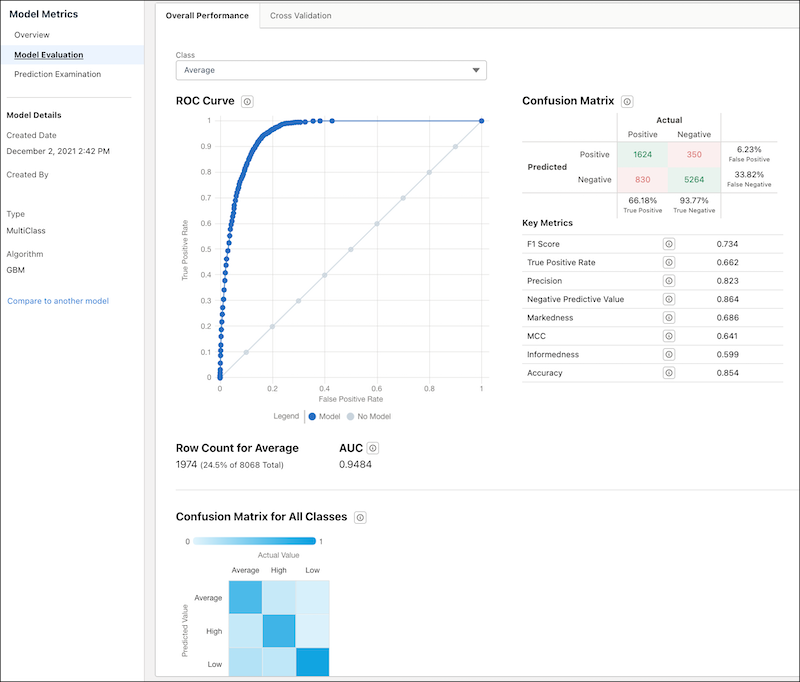The image size is (800, 682).
Task: Switch to the Cross Validation tab
Action: click(301, 16)
